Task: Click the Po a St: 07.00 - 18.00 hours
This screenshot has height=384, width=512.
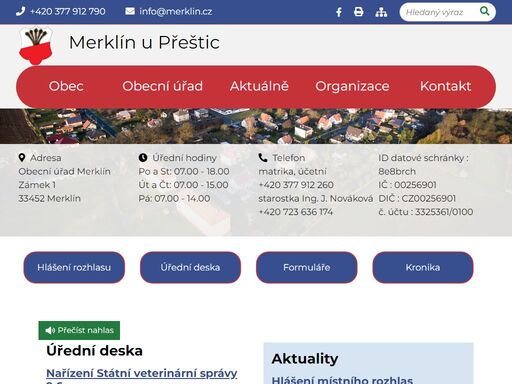Action: coord(184,172)
